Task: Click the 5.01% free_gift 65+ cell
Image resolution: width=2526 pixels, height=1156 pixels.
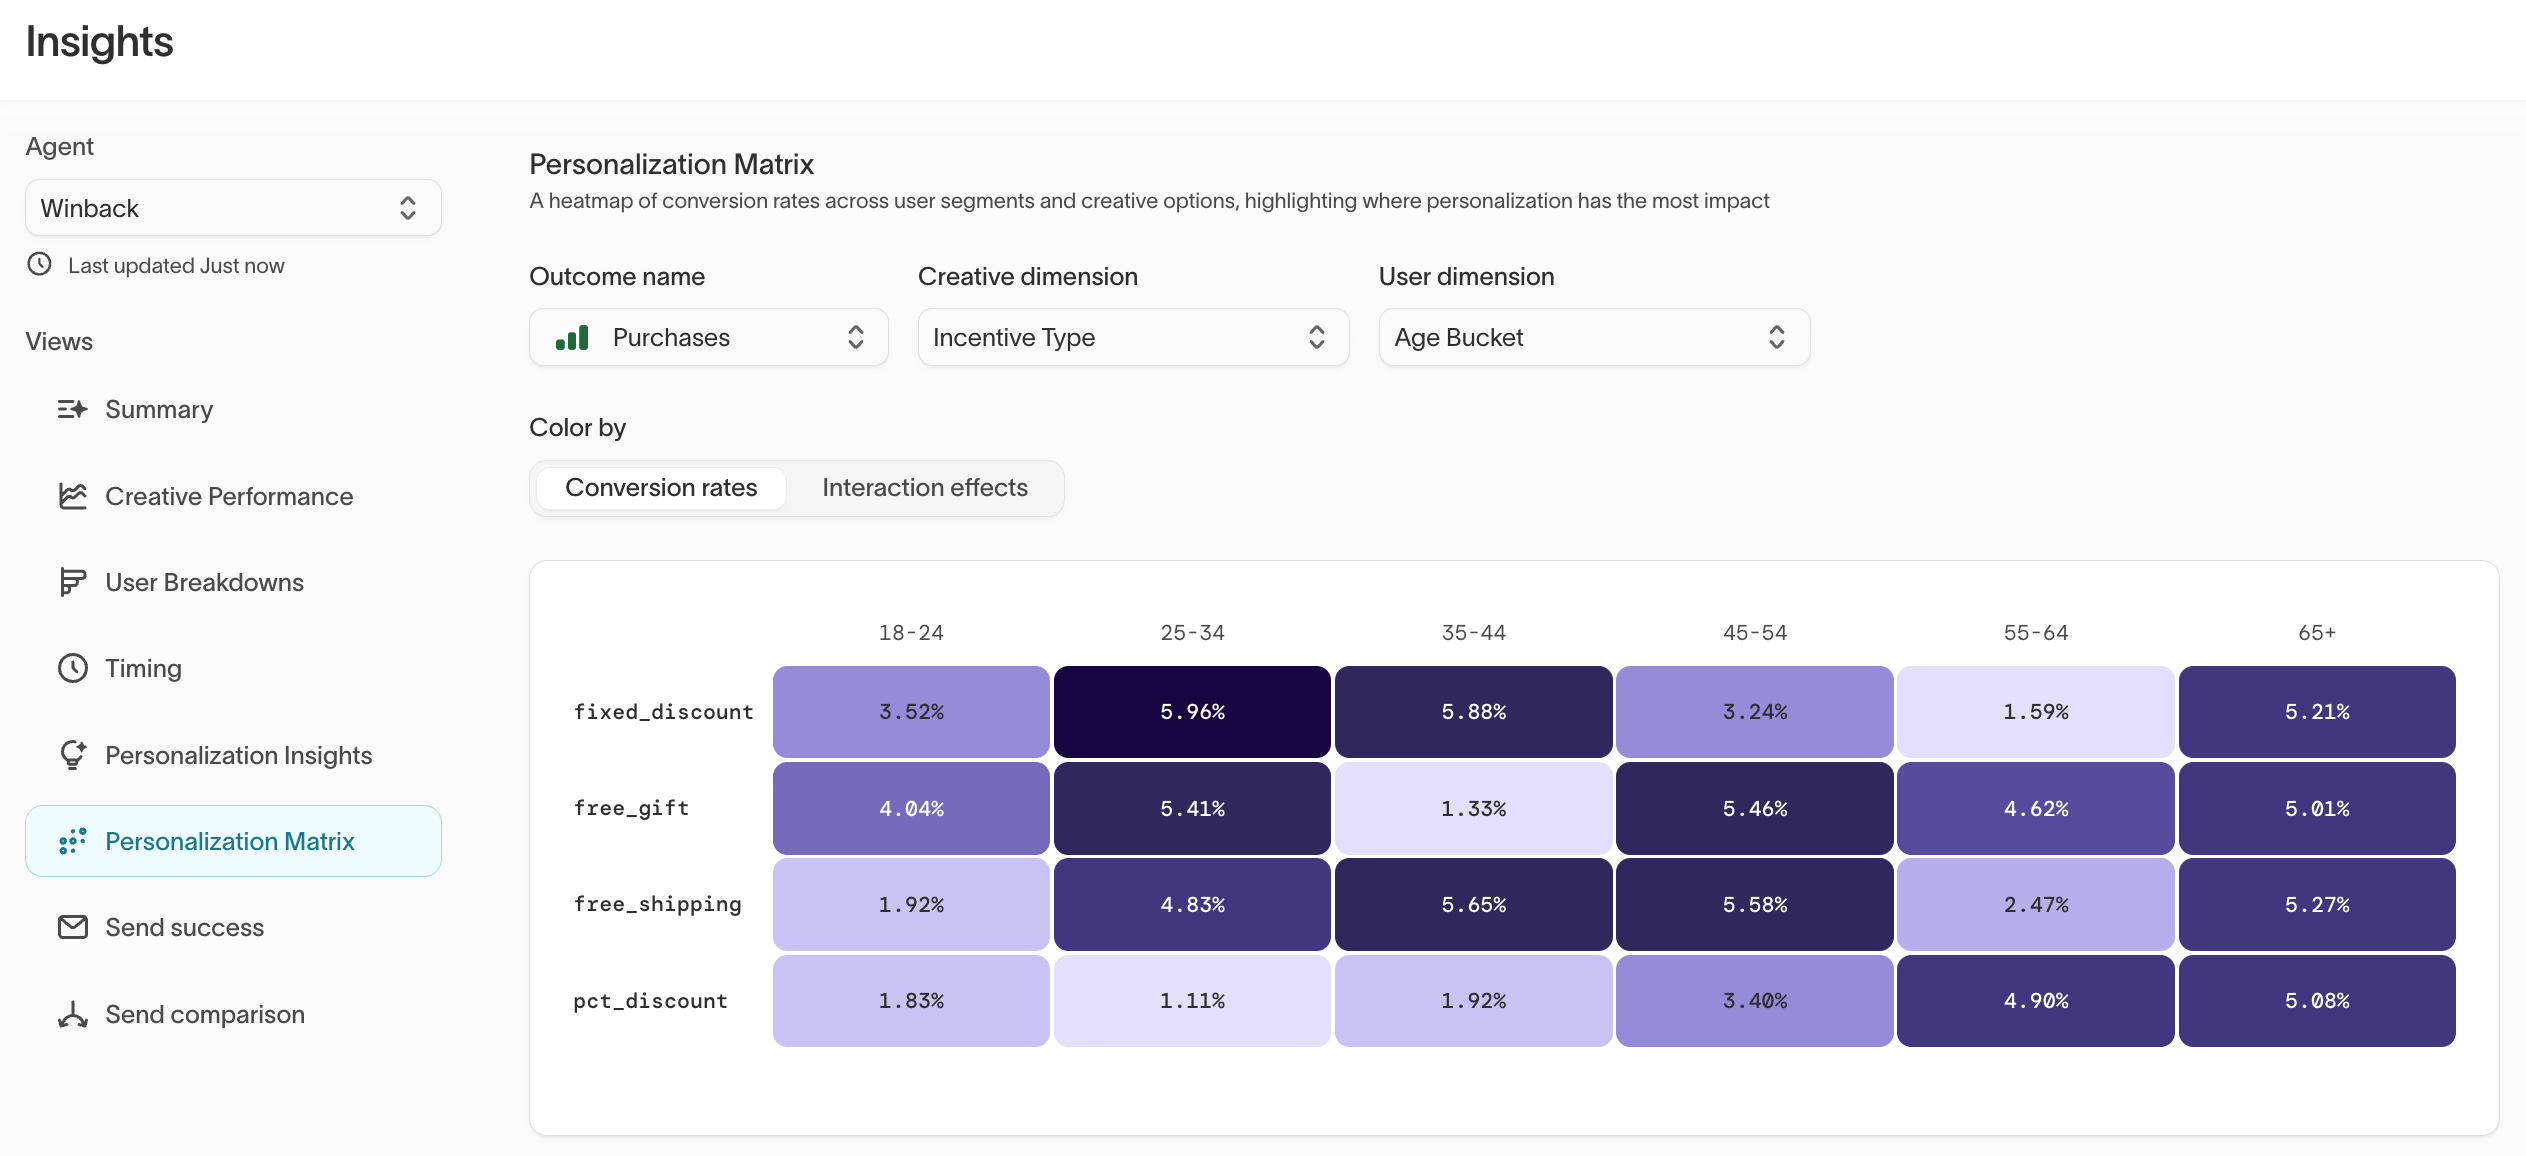Action: tap(2317, 808)
